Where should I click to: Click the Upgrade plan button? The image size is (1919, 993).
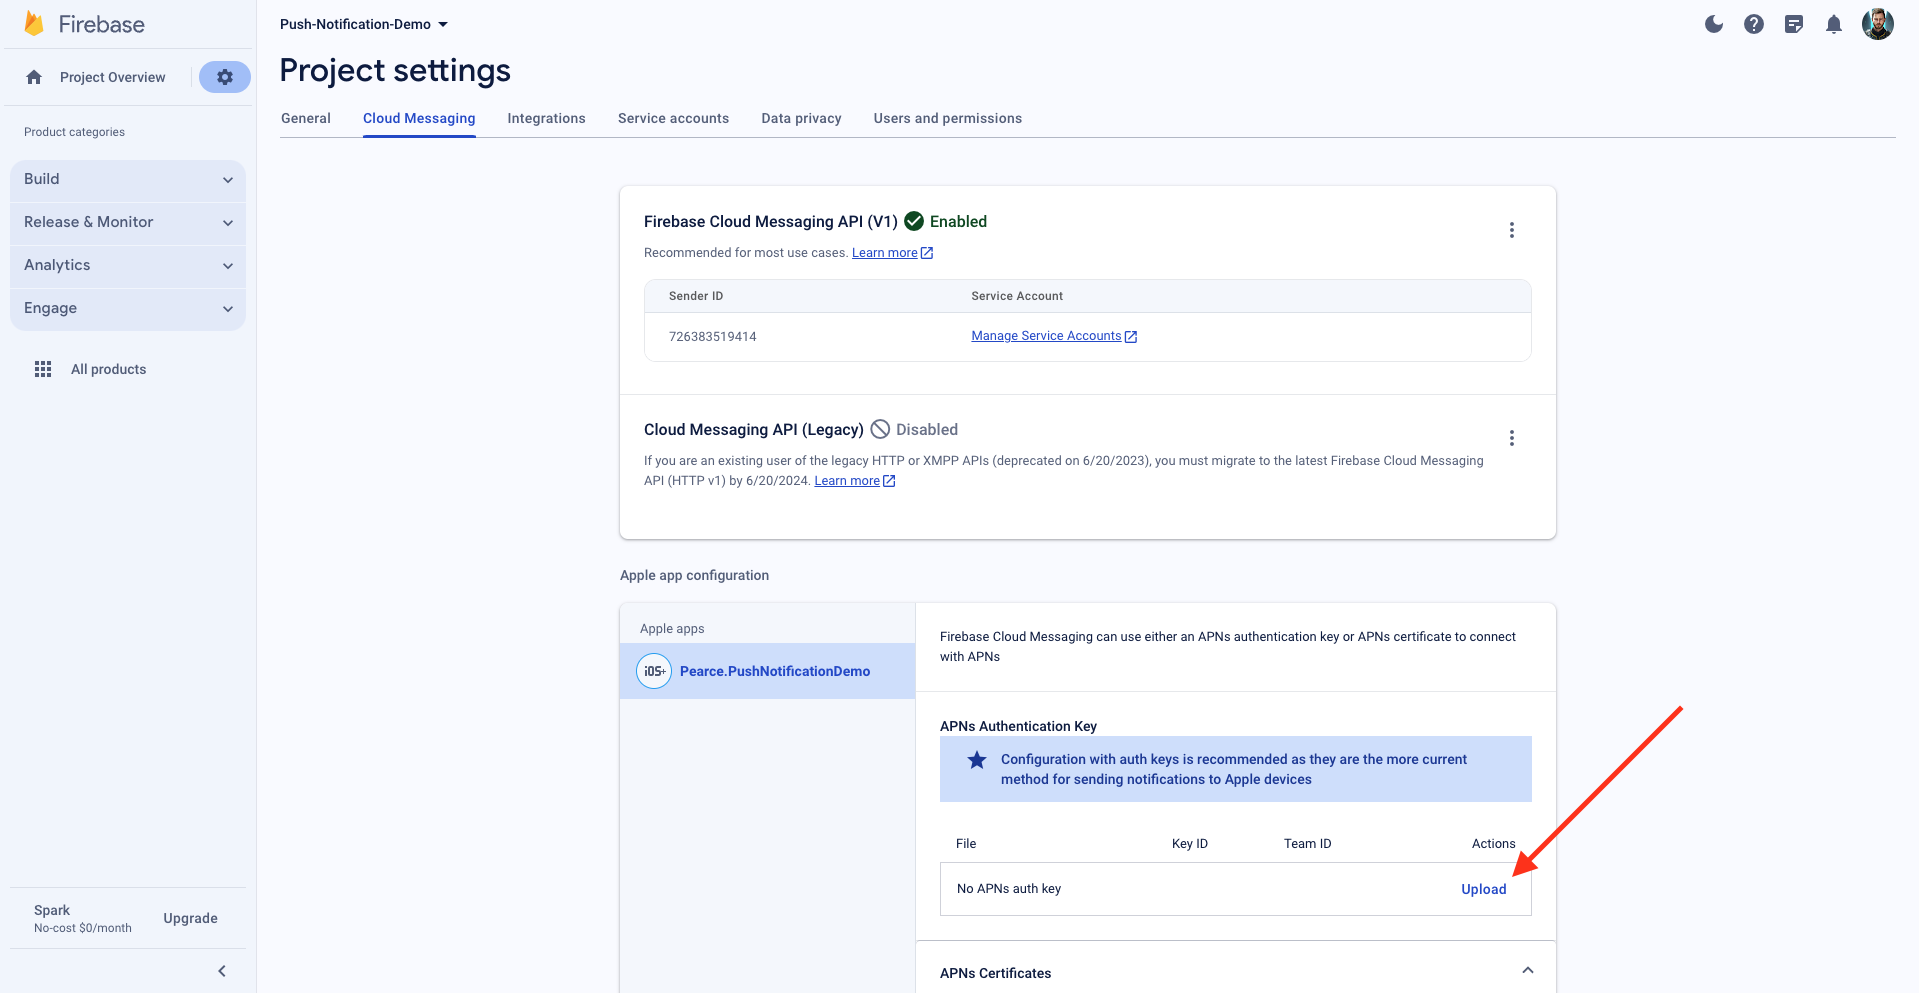[190, 918]
